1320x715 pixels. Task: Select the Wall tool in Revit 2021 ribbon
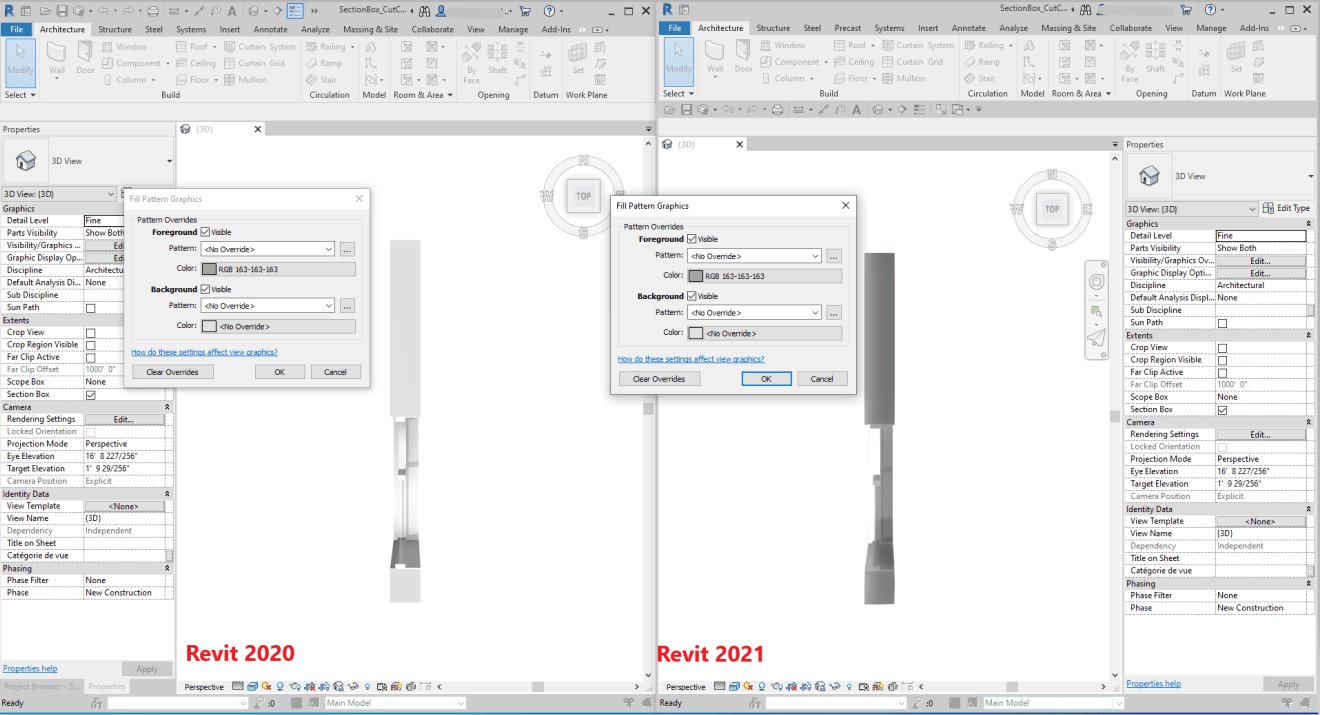715,61
